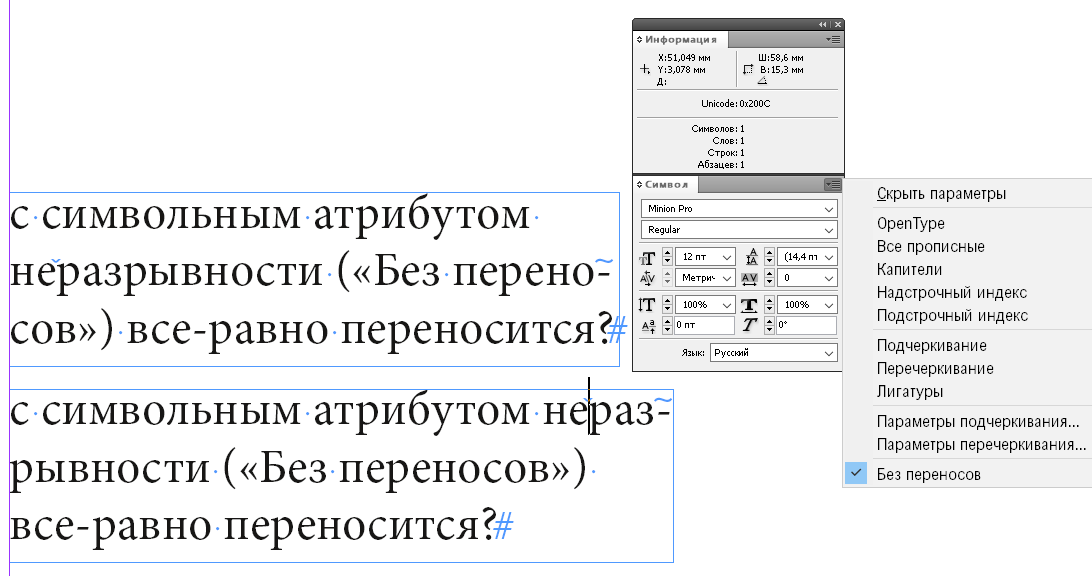Click the kerning icon

tap(647, 279)
